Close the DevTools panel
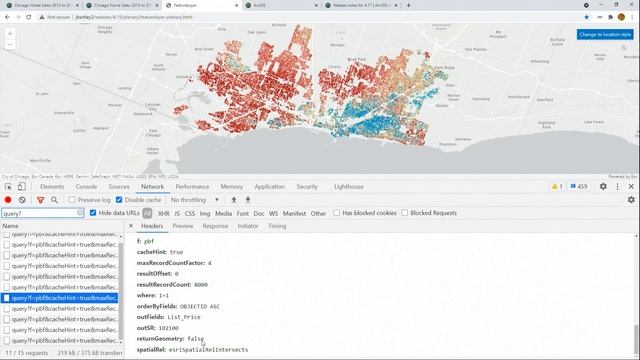Viewport: 640px width, 360px height. (x=631, y=187)
